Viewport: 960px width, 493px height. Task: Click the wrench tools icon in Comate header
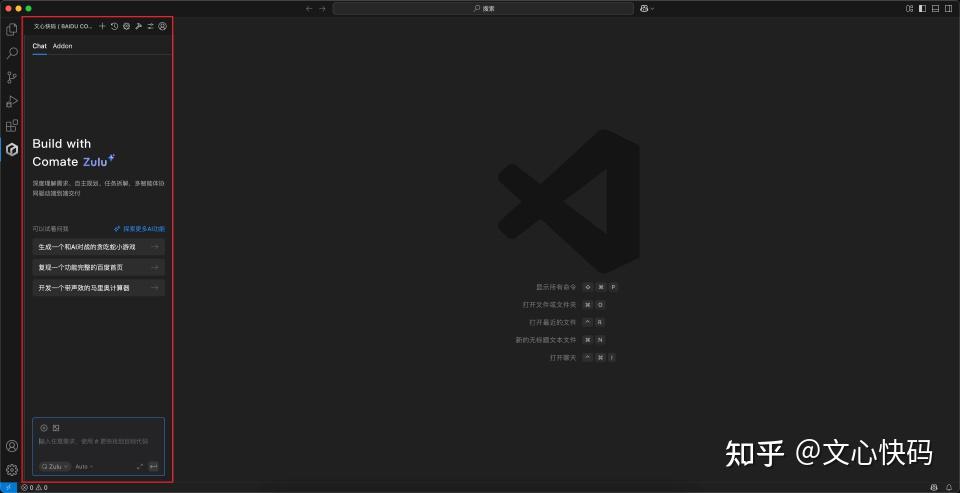[138, 26]
